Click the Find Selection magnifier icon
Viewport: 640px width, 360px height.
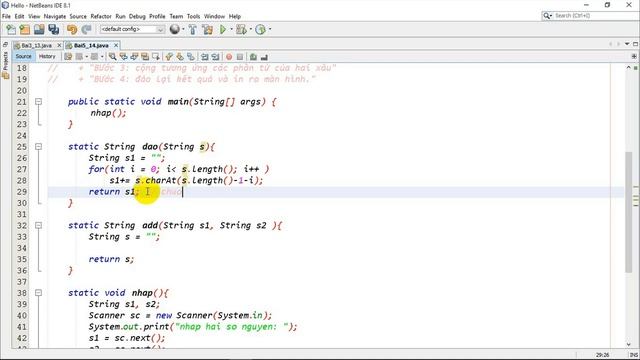click(112, 57)
